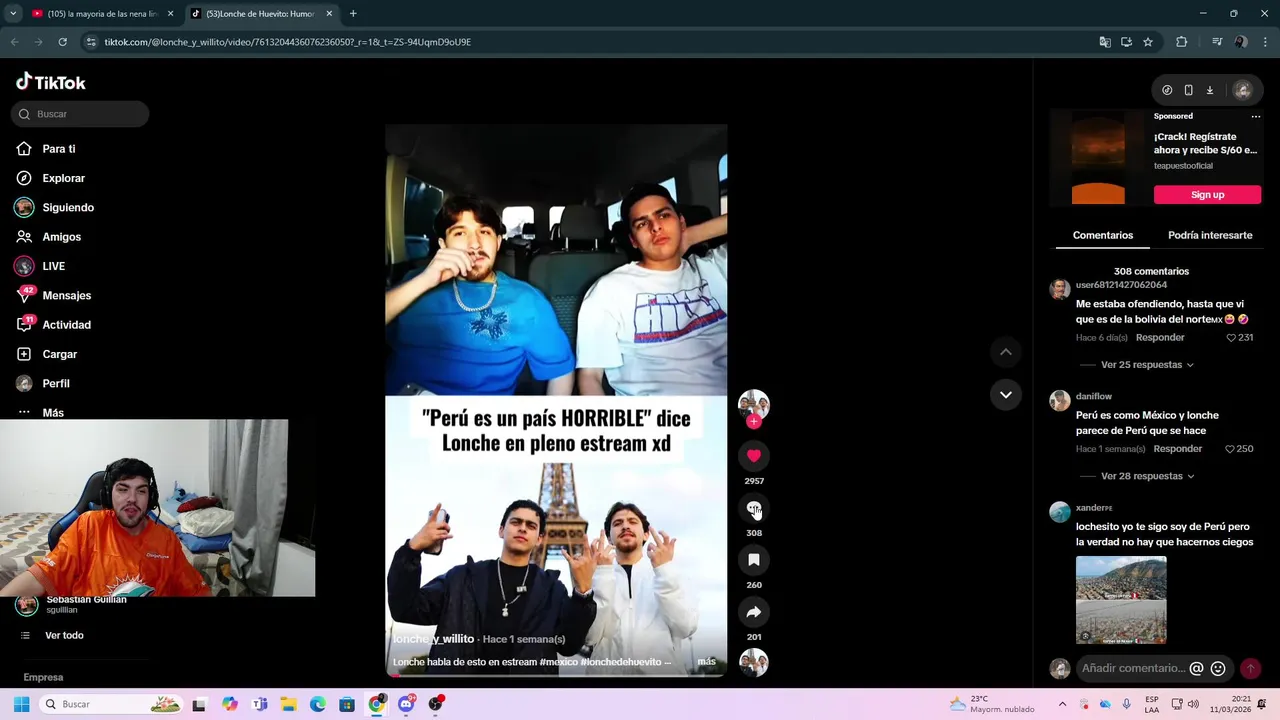Show hidden tray icons chevron
1280x720 pixels.
[1062, 704]
